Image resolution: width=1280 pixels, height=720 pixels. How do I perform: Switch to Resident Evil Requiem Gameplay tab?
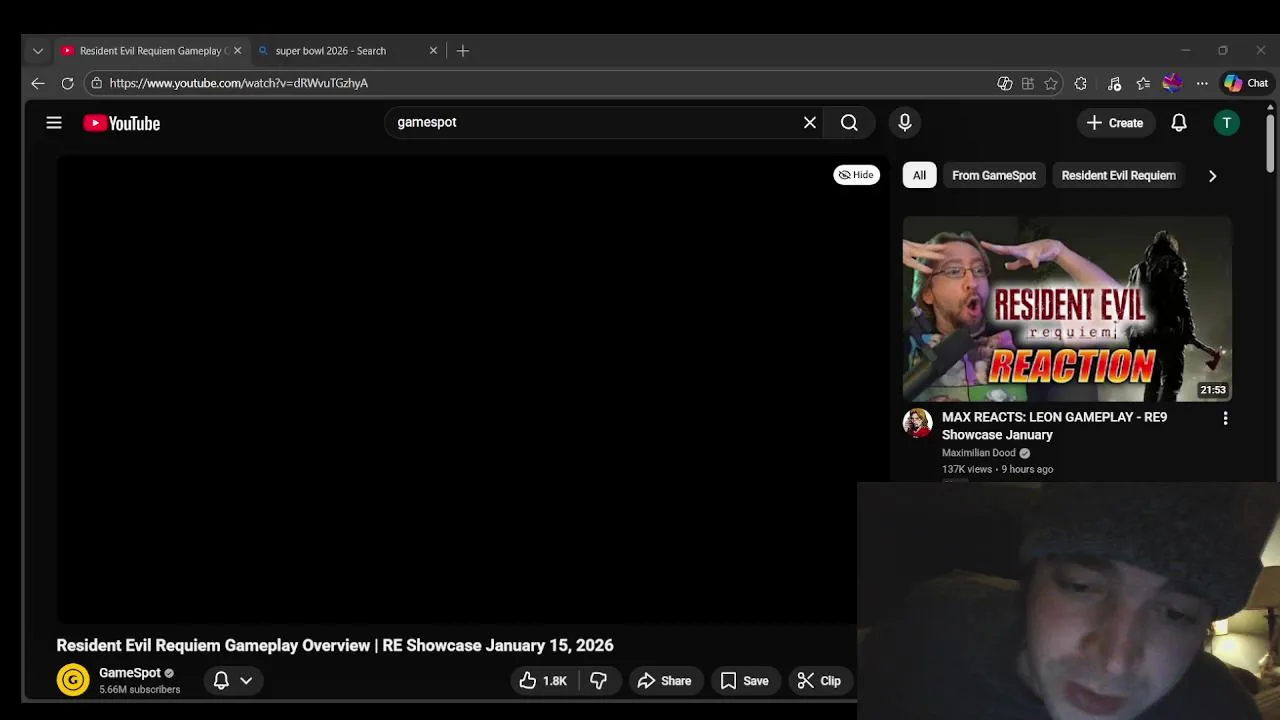(x=152, y=51)
